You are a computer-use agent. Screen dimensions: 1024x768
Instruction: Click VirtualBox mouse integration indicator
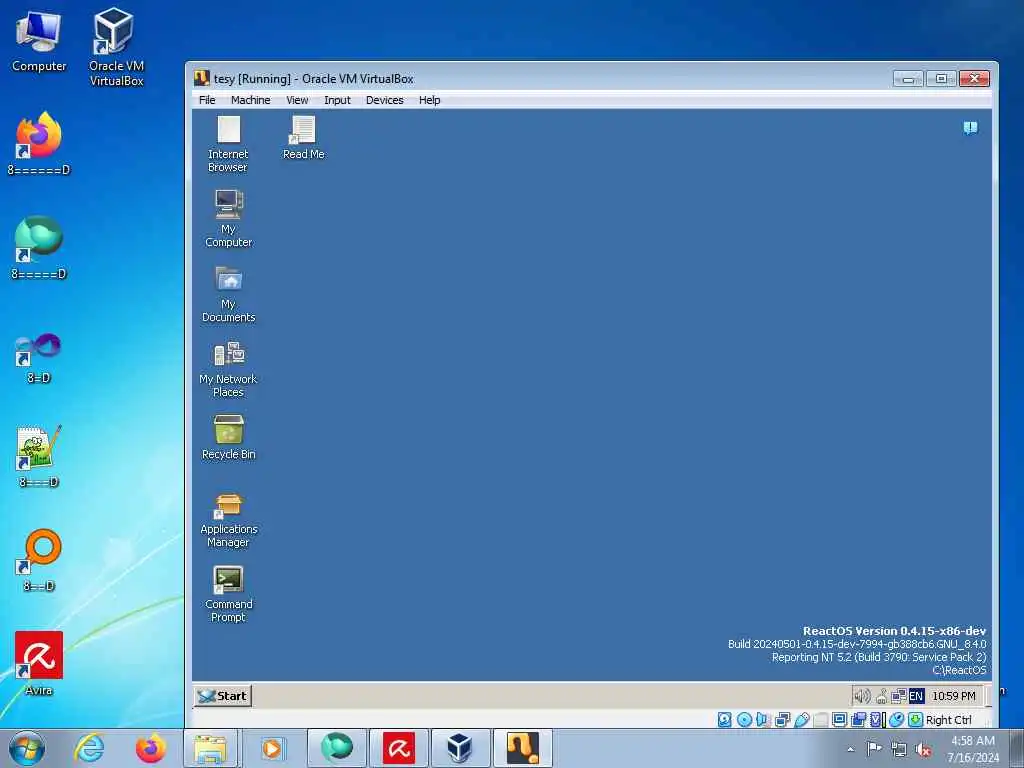pyautogui.click(x=897, y=720)
